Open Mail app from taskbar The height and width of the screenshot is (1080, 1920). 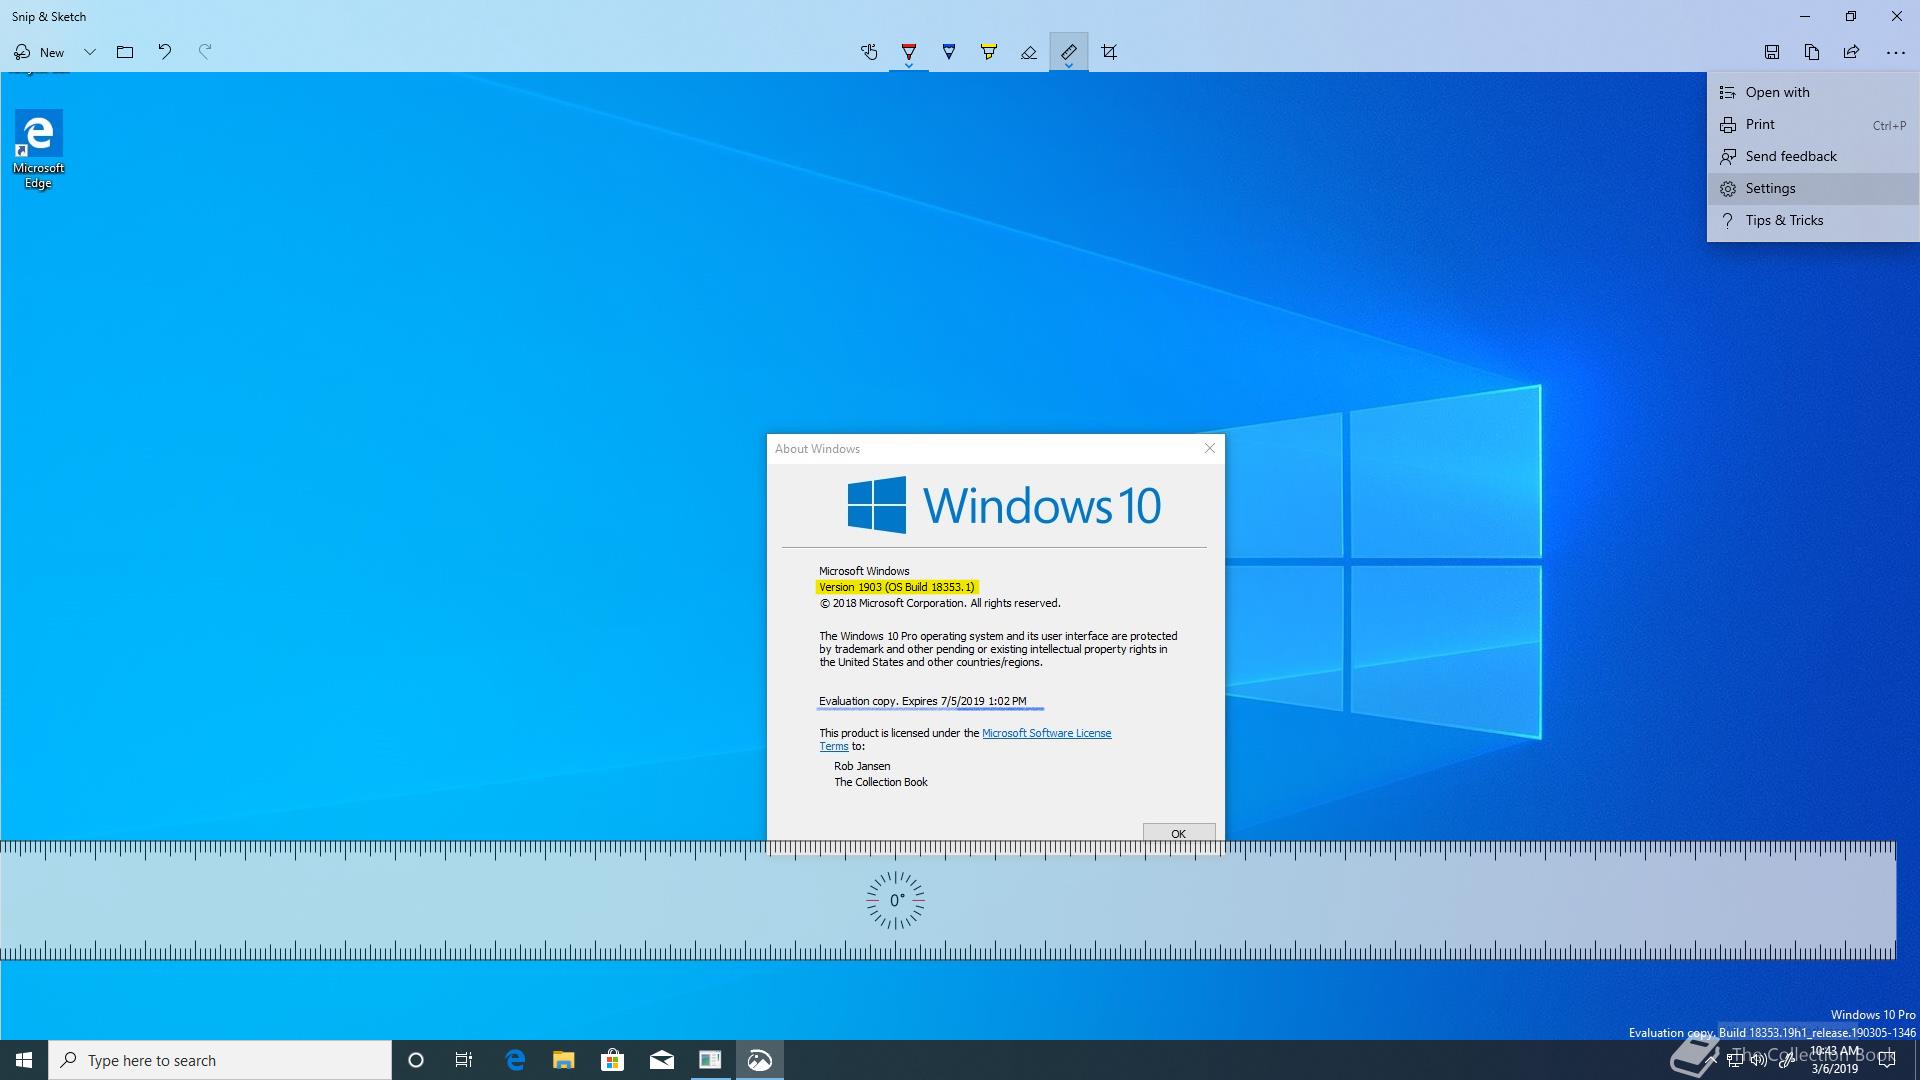pos(662,1060)
